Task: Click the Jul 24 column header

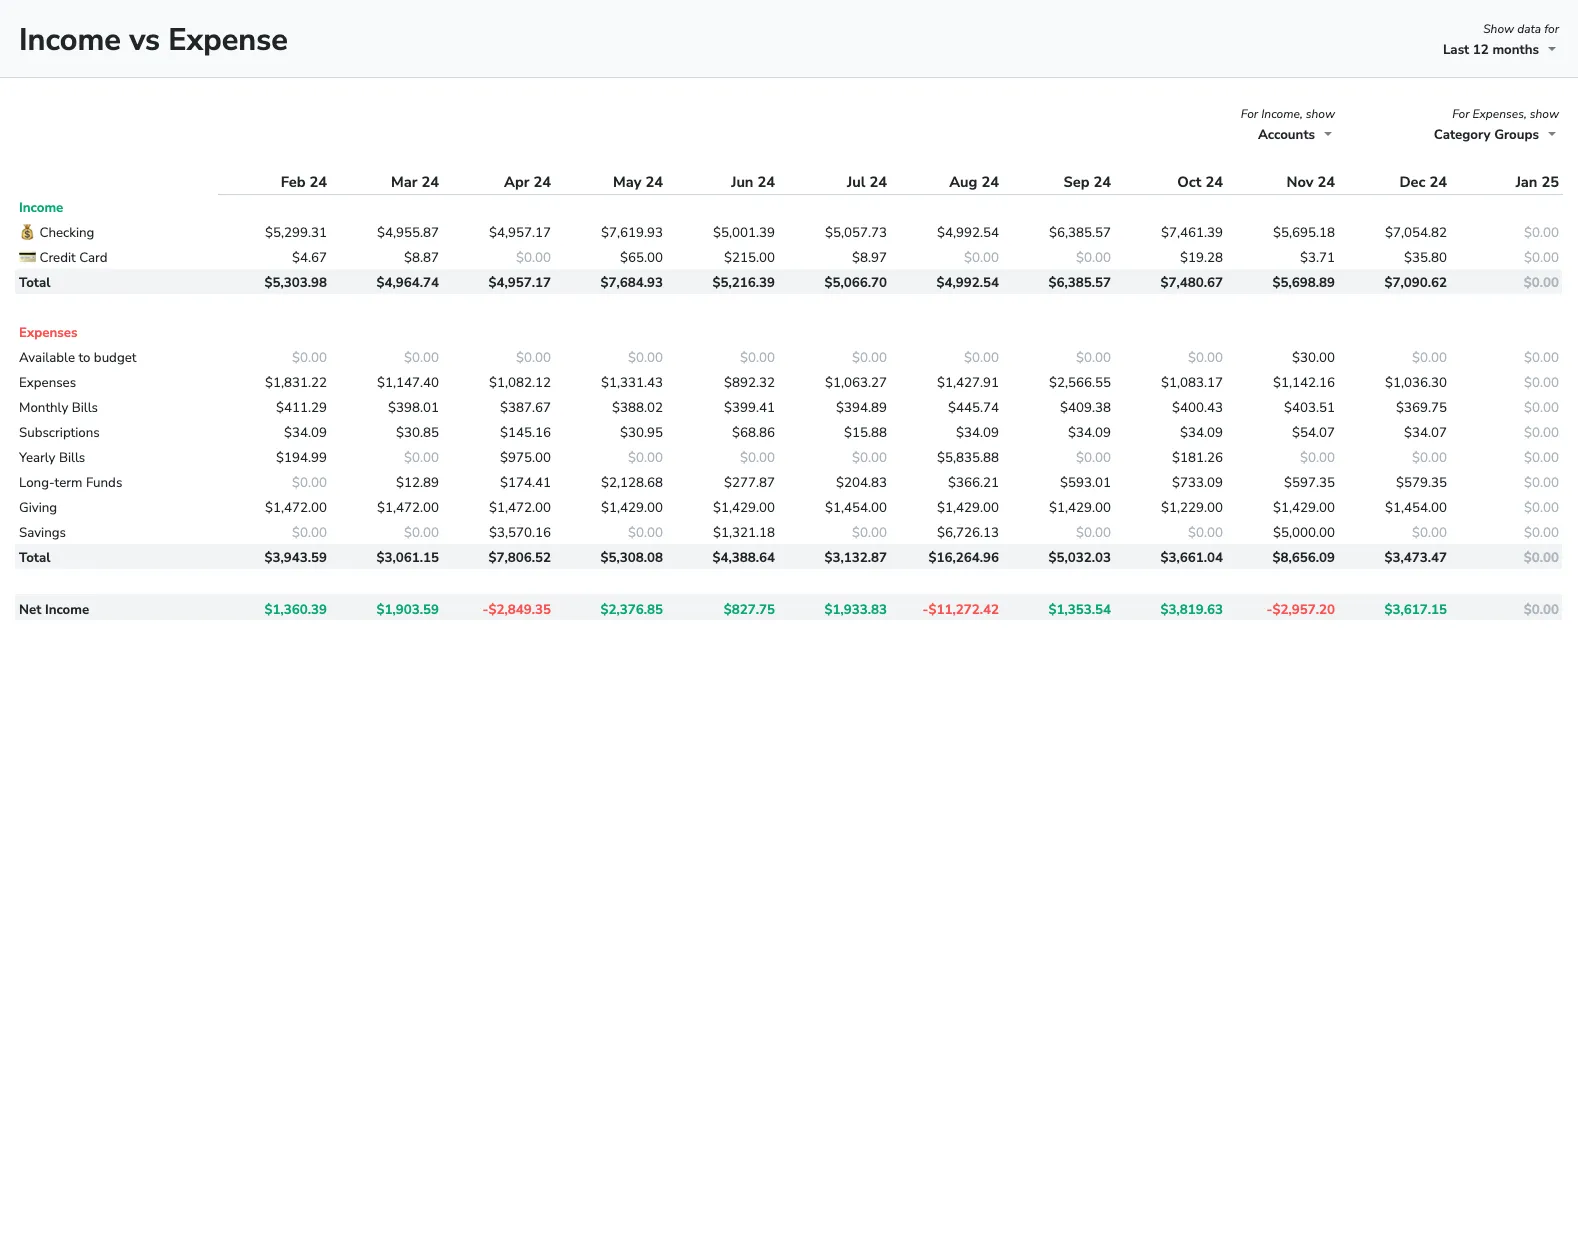Action: point(867,182)
